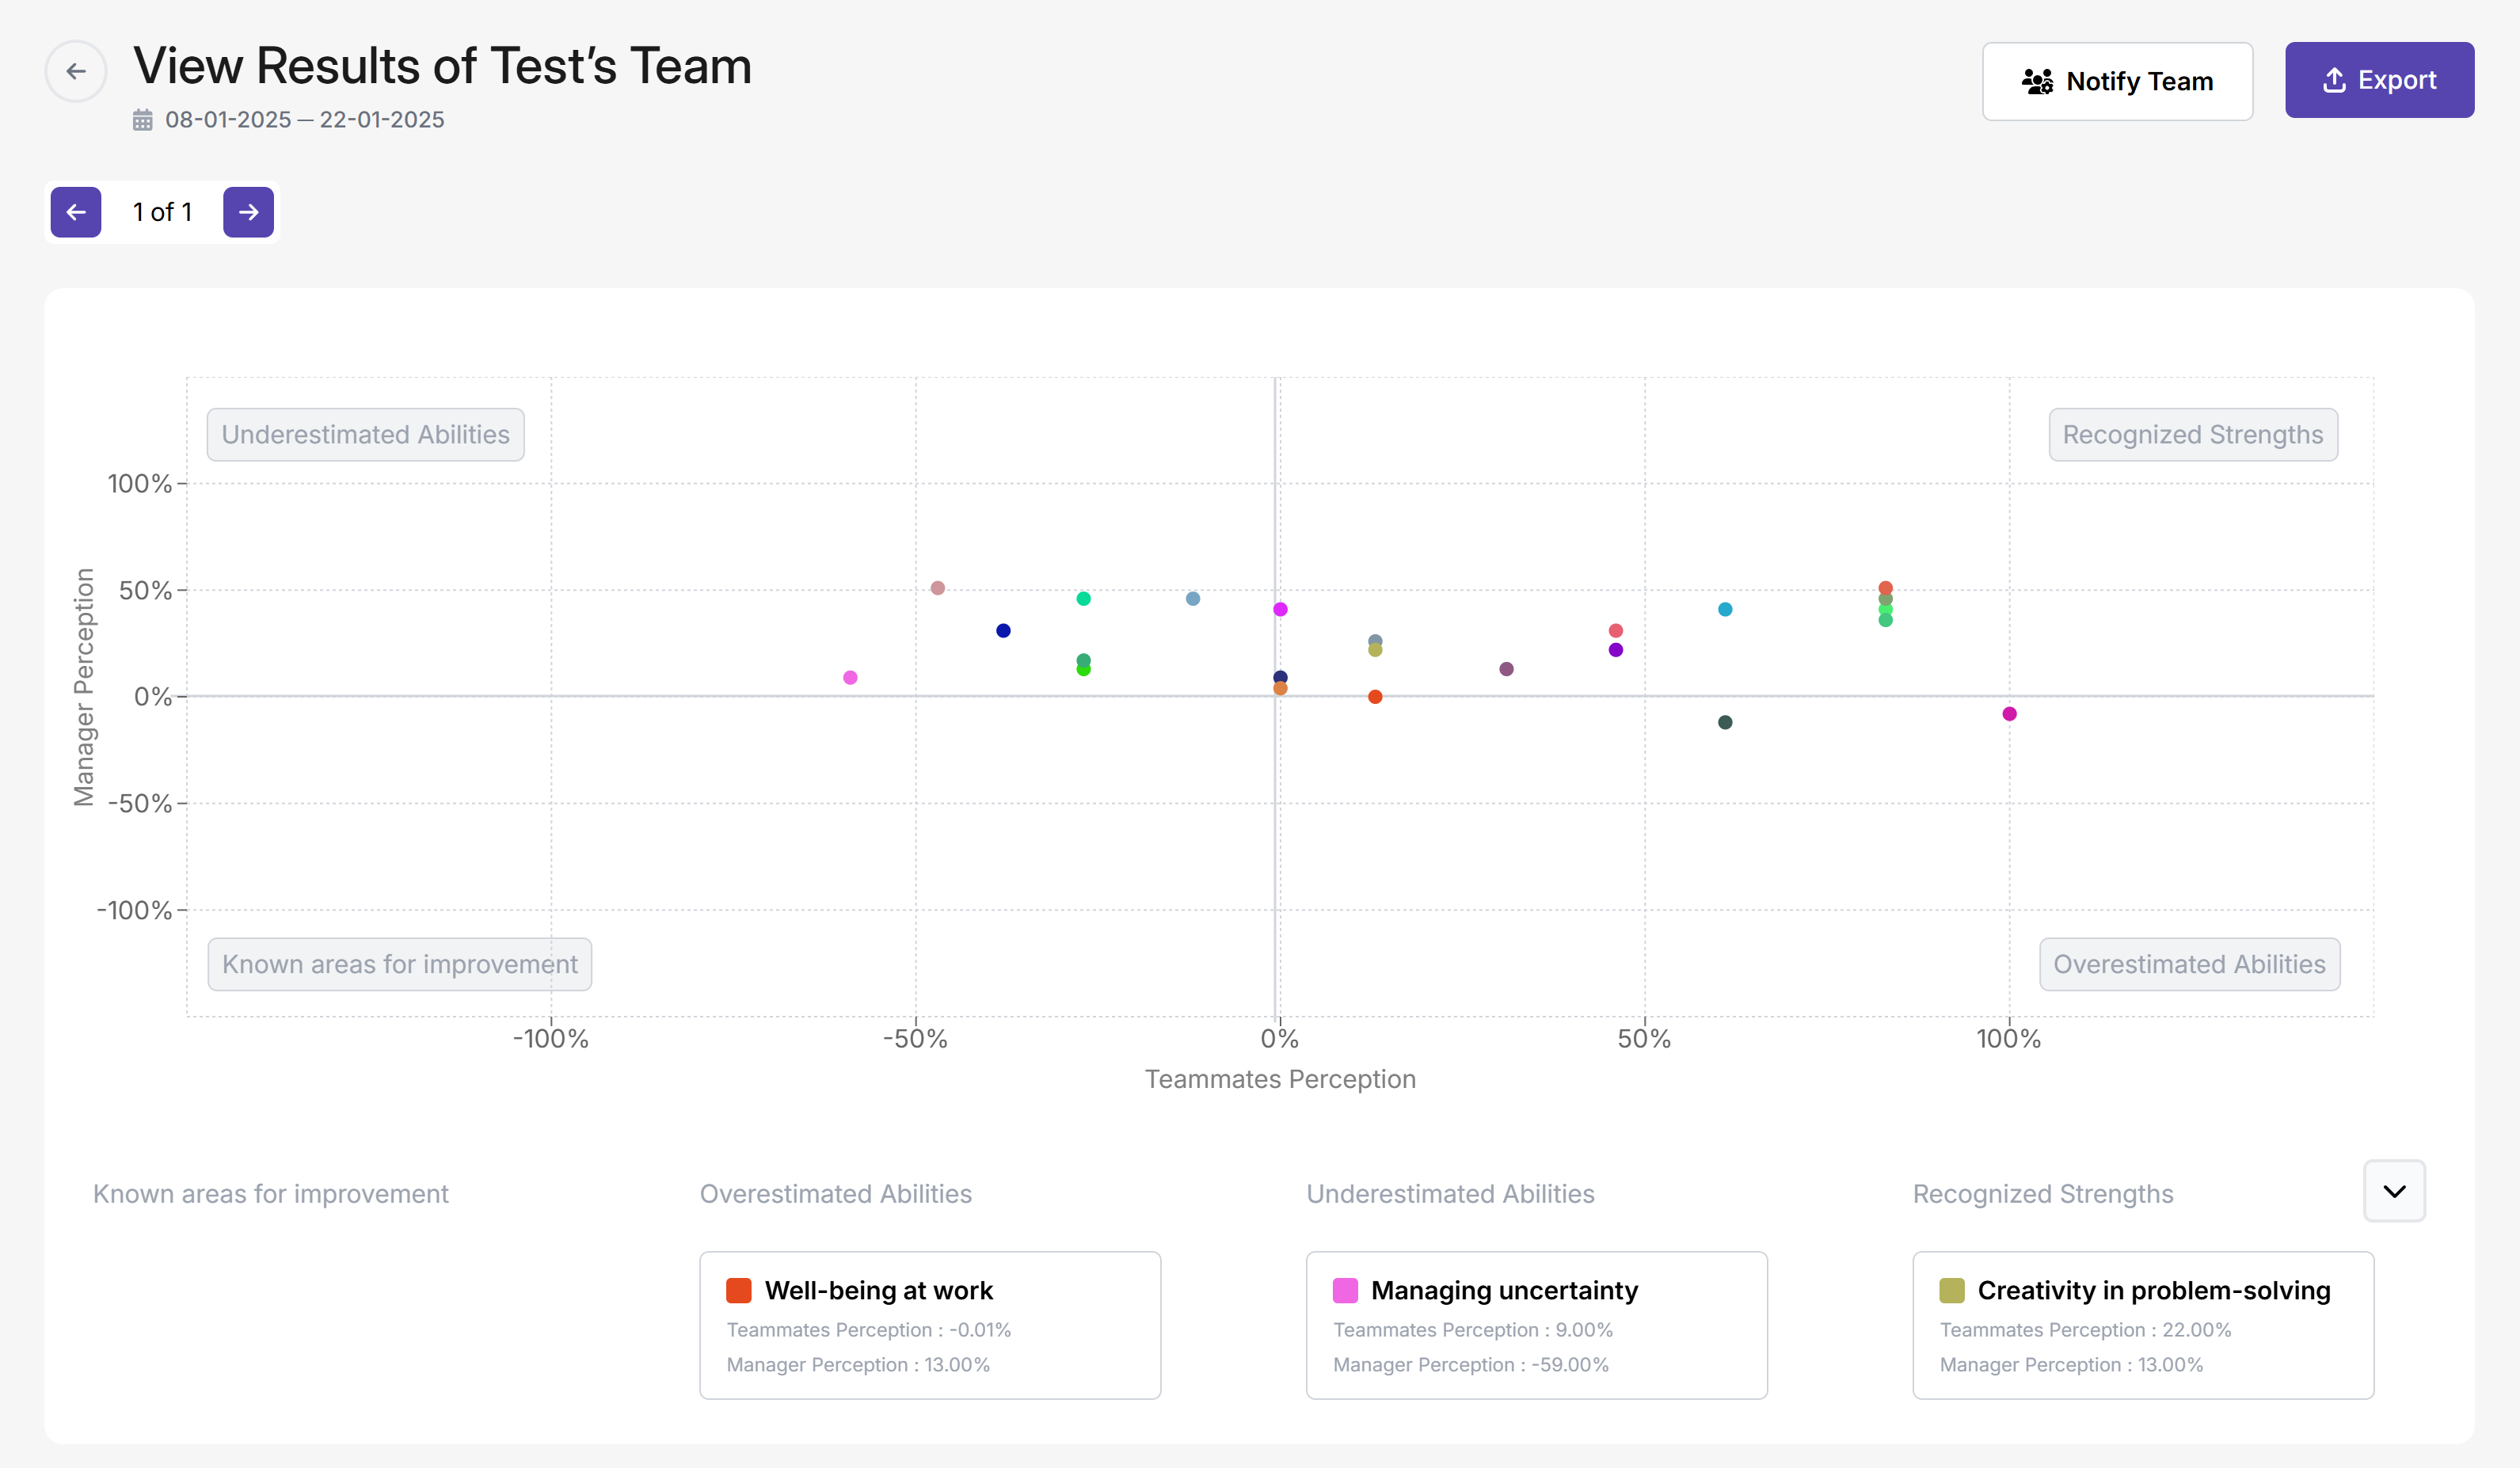Click the Recognized Strengths quadrant label
Screen dimensions: 2520x1468
pyautogui.click(x=2192, y=435)
